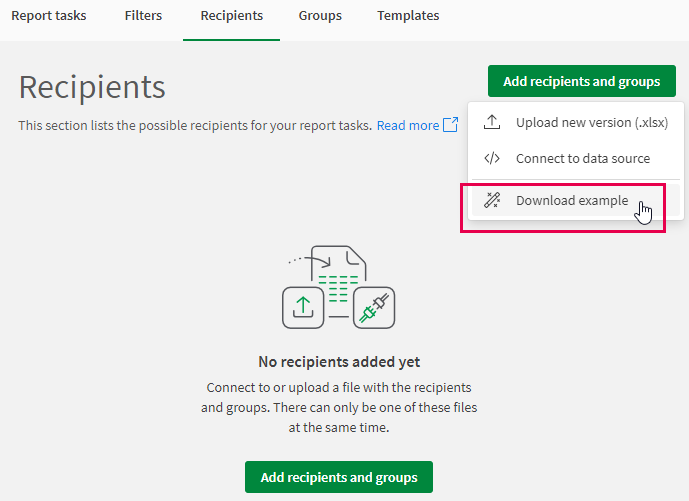This screenshot has width=689, height=501.
Task: Select Connect to data source menu entry
Action: click(x=582, y=159)
